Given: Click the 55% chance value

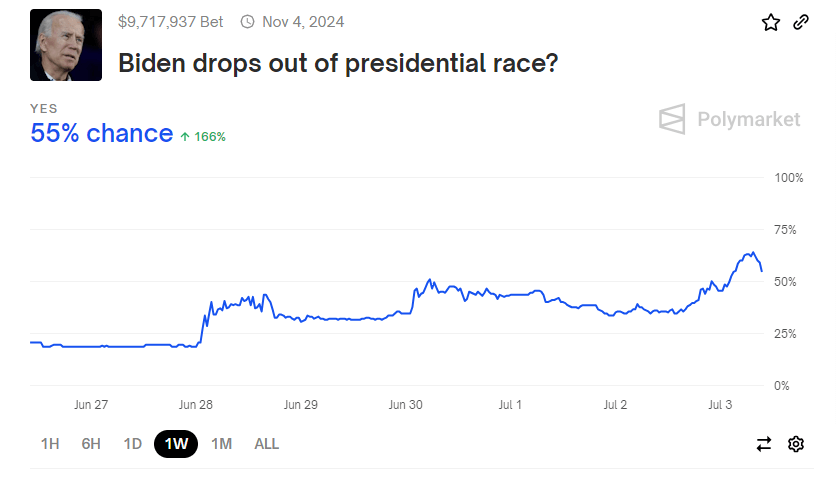Looking at the screenshot, I should click(x=101, y=133).
